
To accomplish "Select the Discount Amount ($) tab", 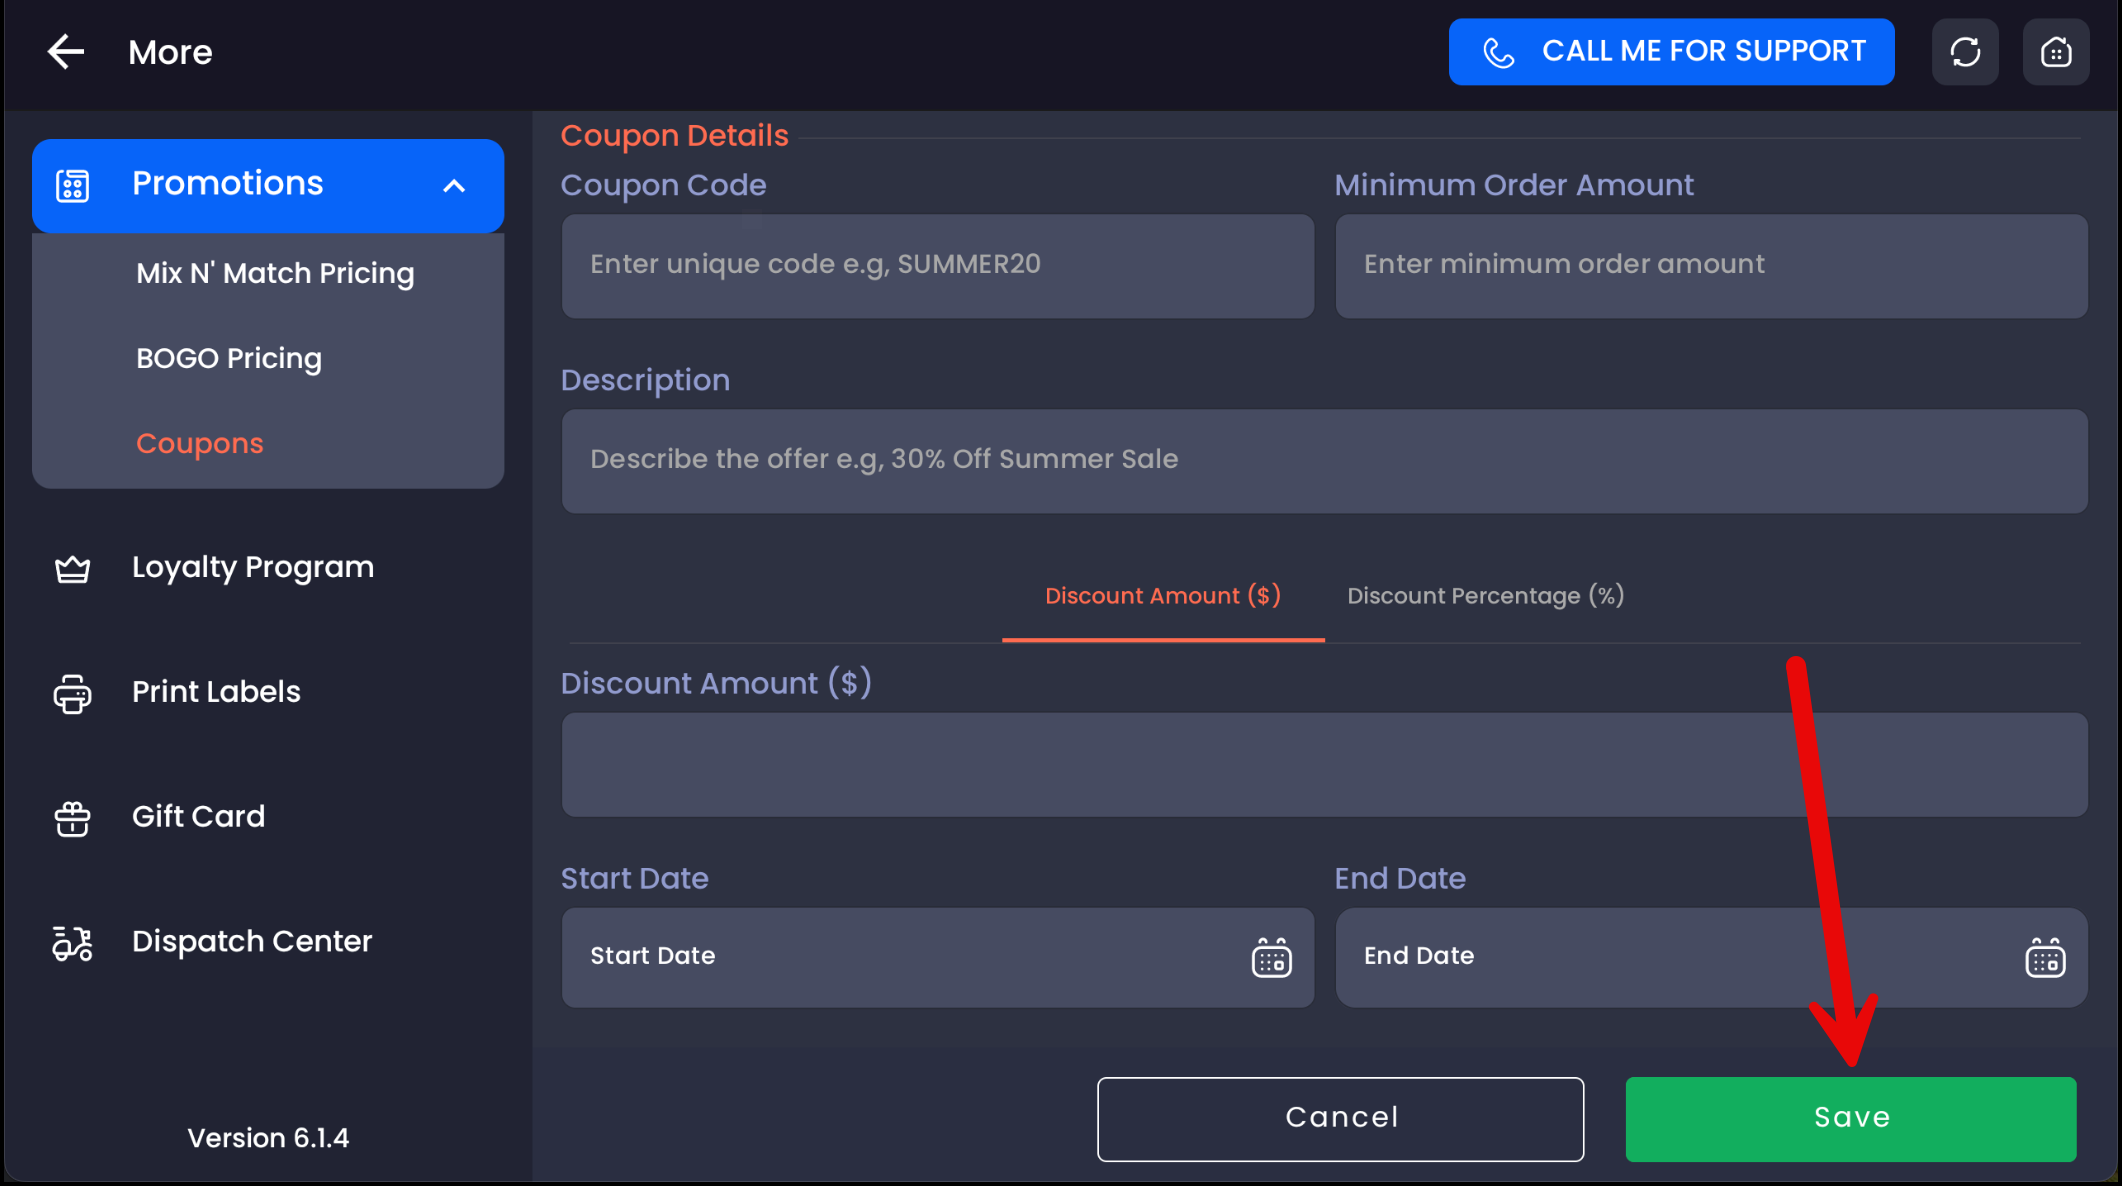I will click(1162, 596).
